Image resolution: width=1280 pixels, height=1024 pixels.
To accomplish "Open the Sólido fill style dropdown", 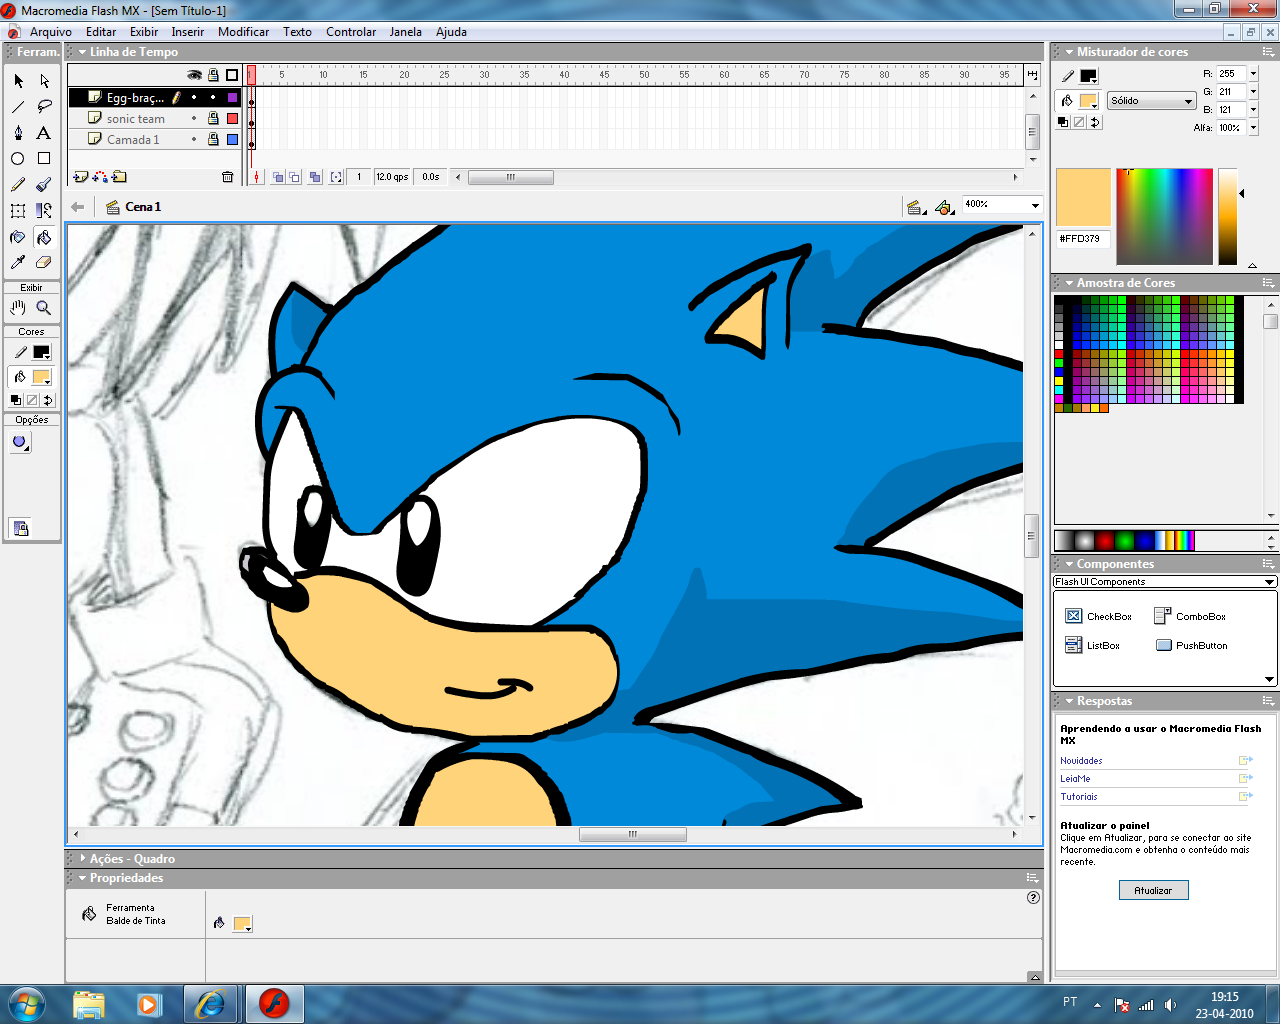I will [1152, 101].
